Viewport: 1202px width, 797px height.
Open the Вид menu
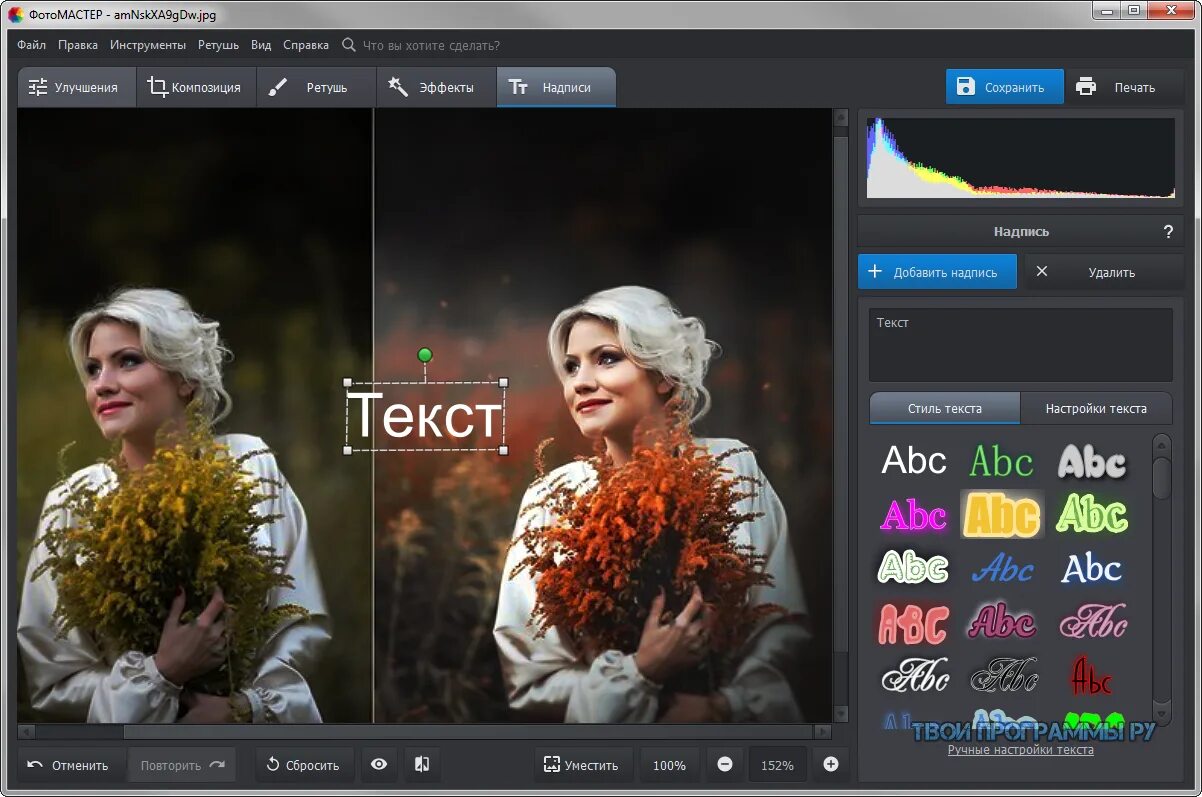(261, 45)
